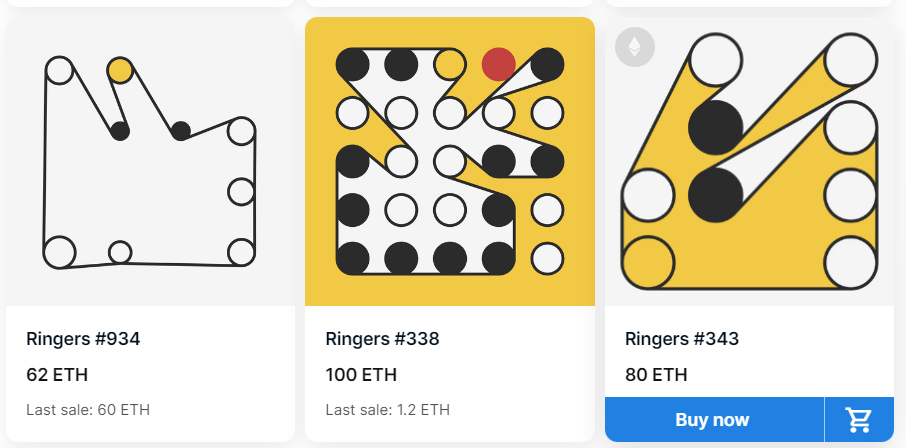Image resolution: width=906 pixels, height=448 pixels.
Task: Click the 80 ETH price label
Action: pyautogui.click(x=656, y=375)
